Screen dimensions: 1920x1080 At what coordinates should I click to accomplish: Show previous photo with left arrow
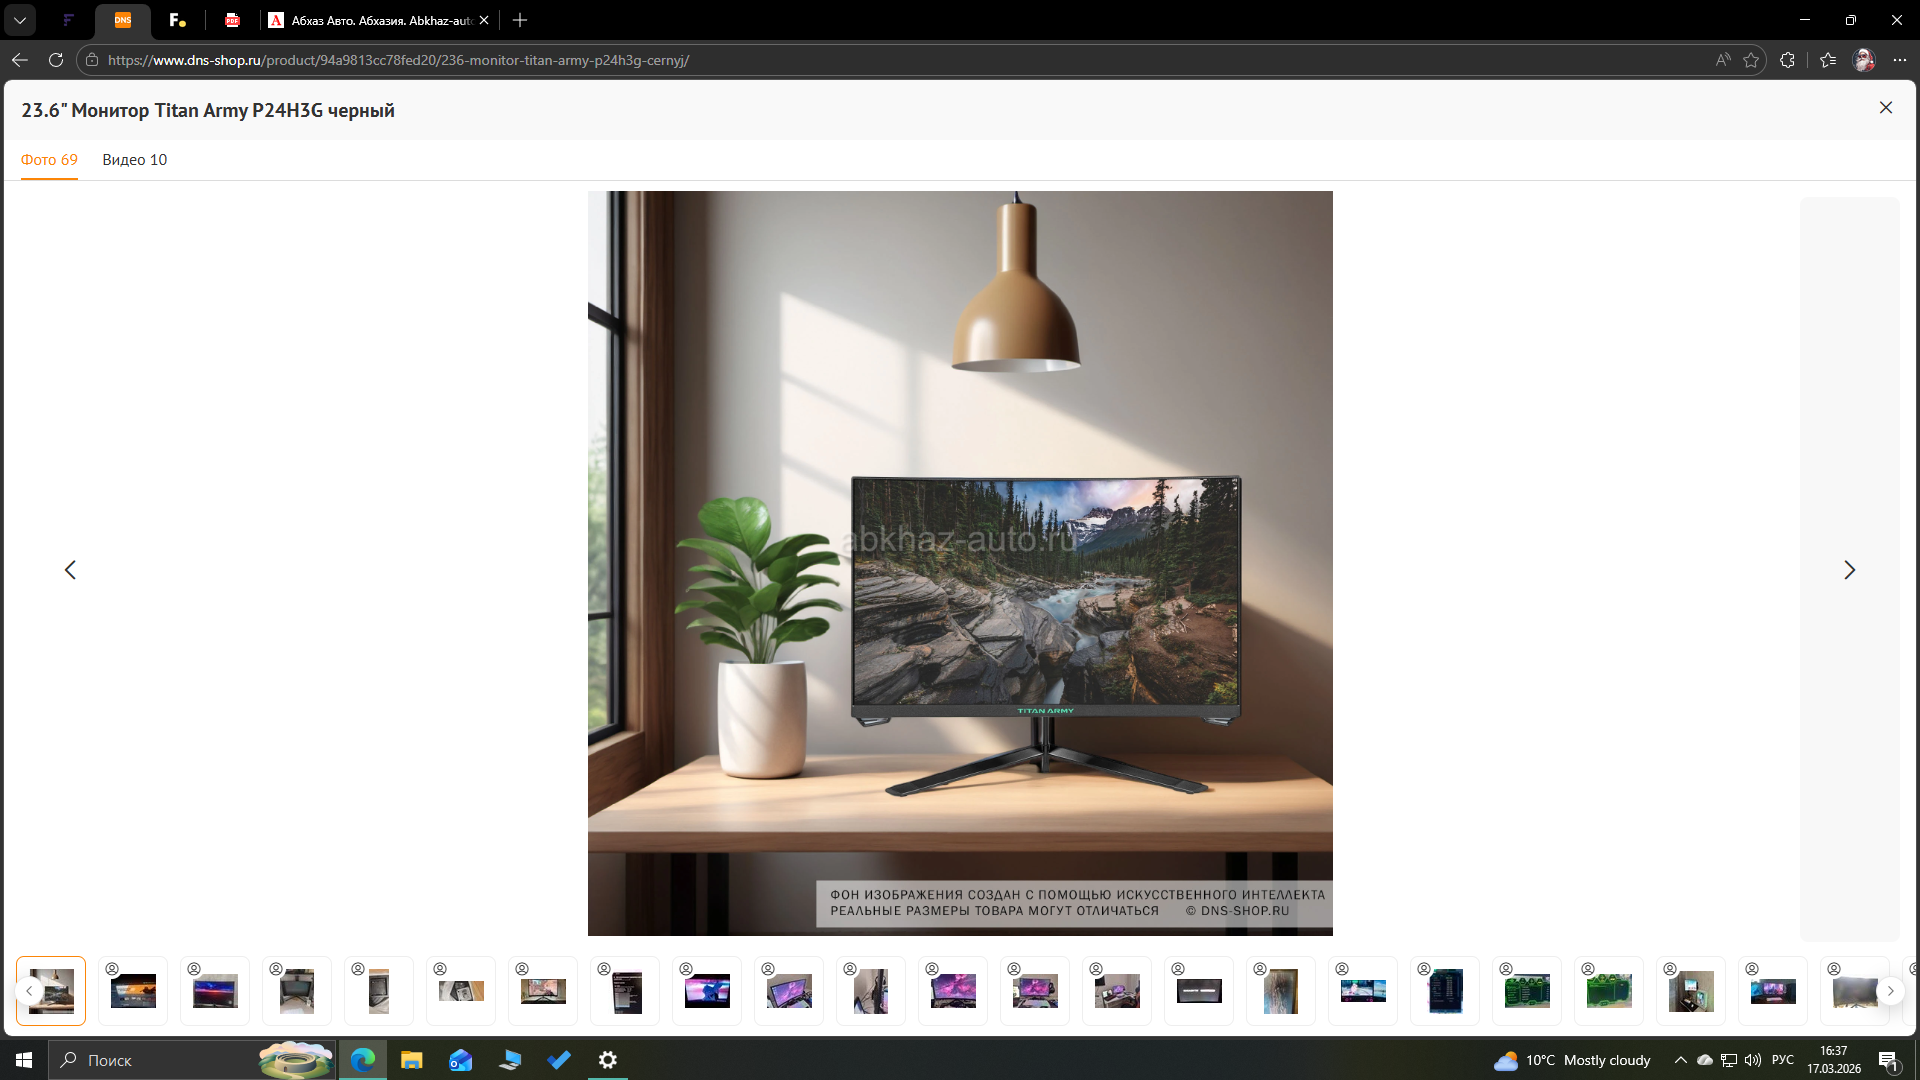coord(70,570)
